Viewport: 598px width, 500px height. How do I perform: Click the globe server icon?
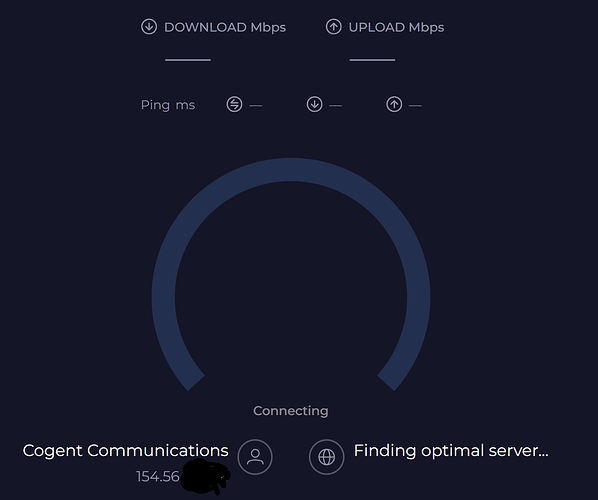coord(326,457)
